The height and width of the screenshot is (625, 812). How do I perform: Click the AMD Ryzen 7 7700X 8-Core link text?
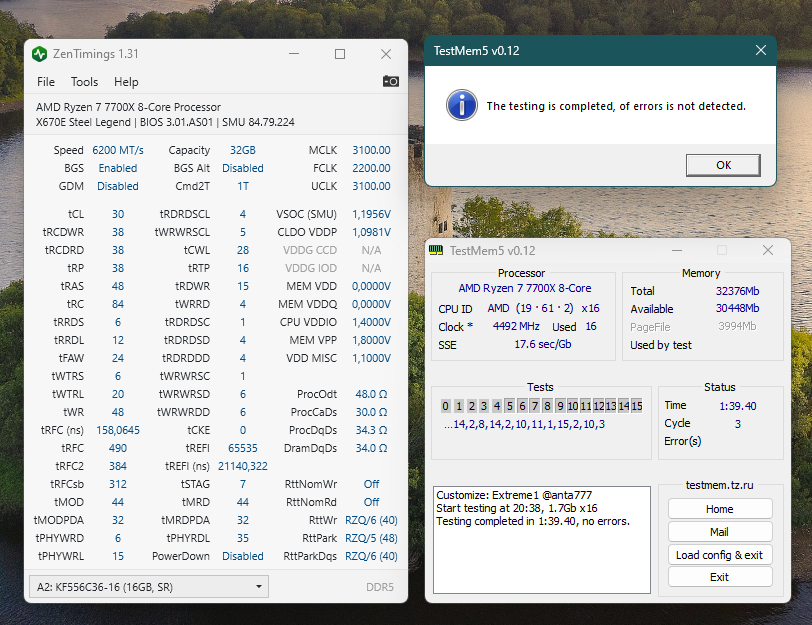(525, 288)
